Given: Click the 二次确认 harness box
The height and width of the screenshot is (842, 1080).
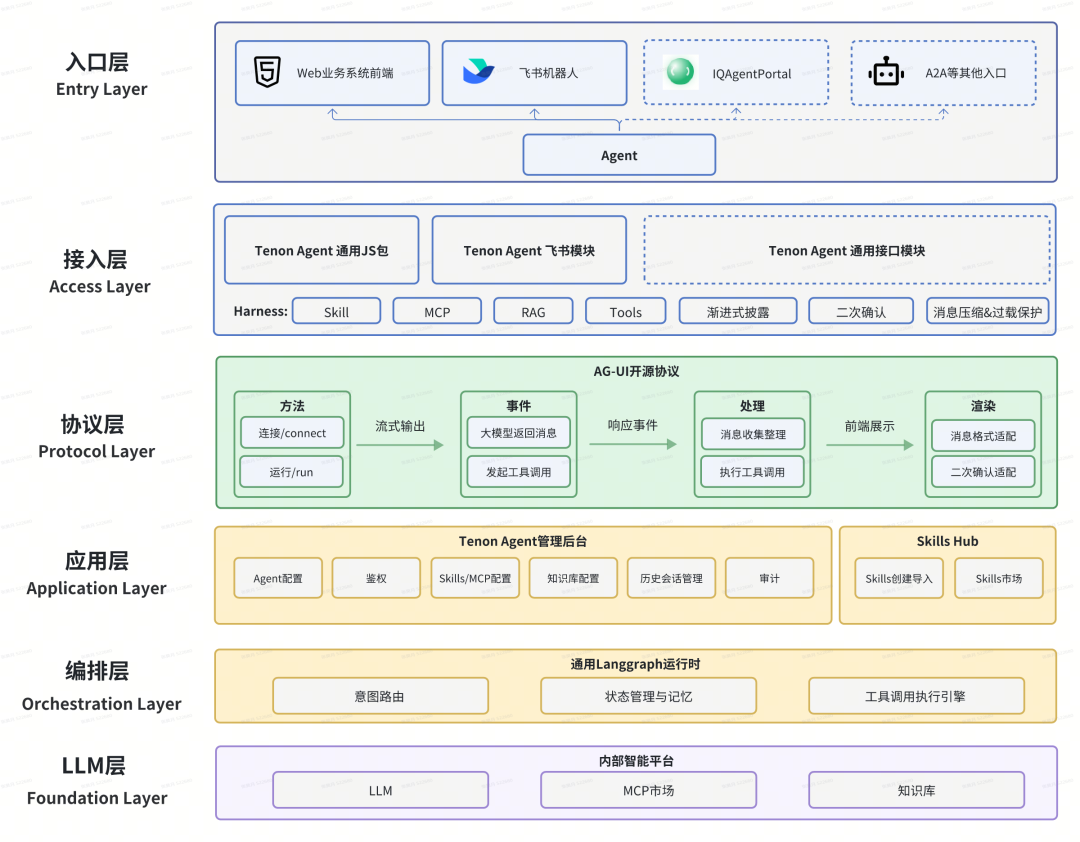Looking at the screenshot, I should pyautogui.click(x=861, y=311).
